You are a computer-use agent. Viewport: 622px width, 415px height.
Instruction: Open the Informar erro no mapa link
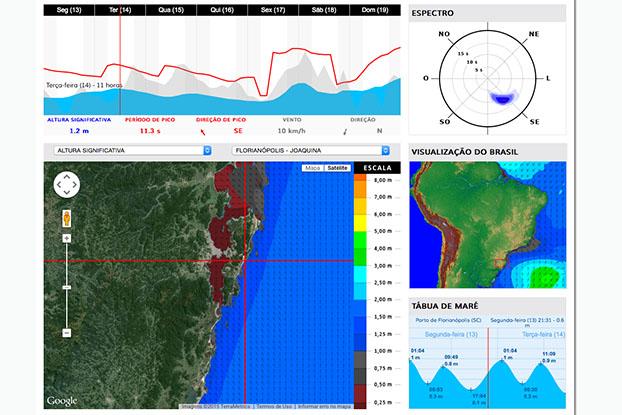(x=324, y=406)
